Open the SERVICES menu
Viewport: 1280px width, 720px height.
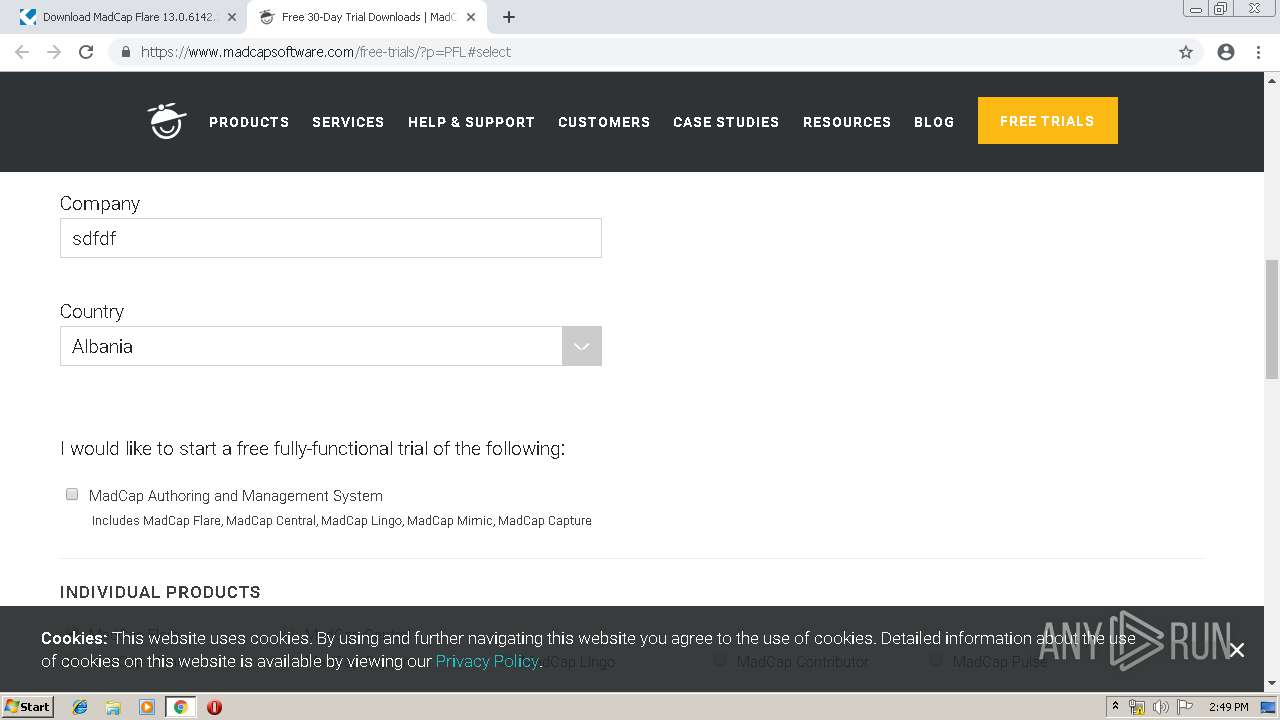click(x=348, y=122)
